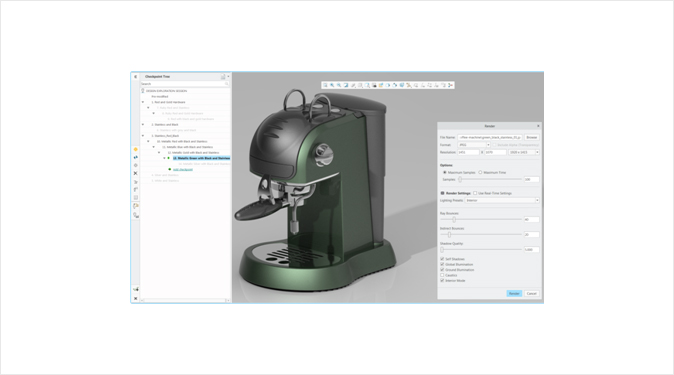
Task: Collapse the Checkpoint Tree panel arrow
Action: 135,77
